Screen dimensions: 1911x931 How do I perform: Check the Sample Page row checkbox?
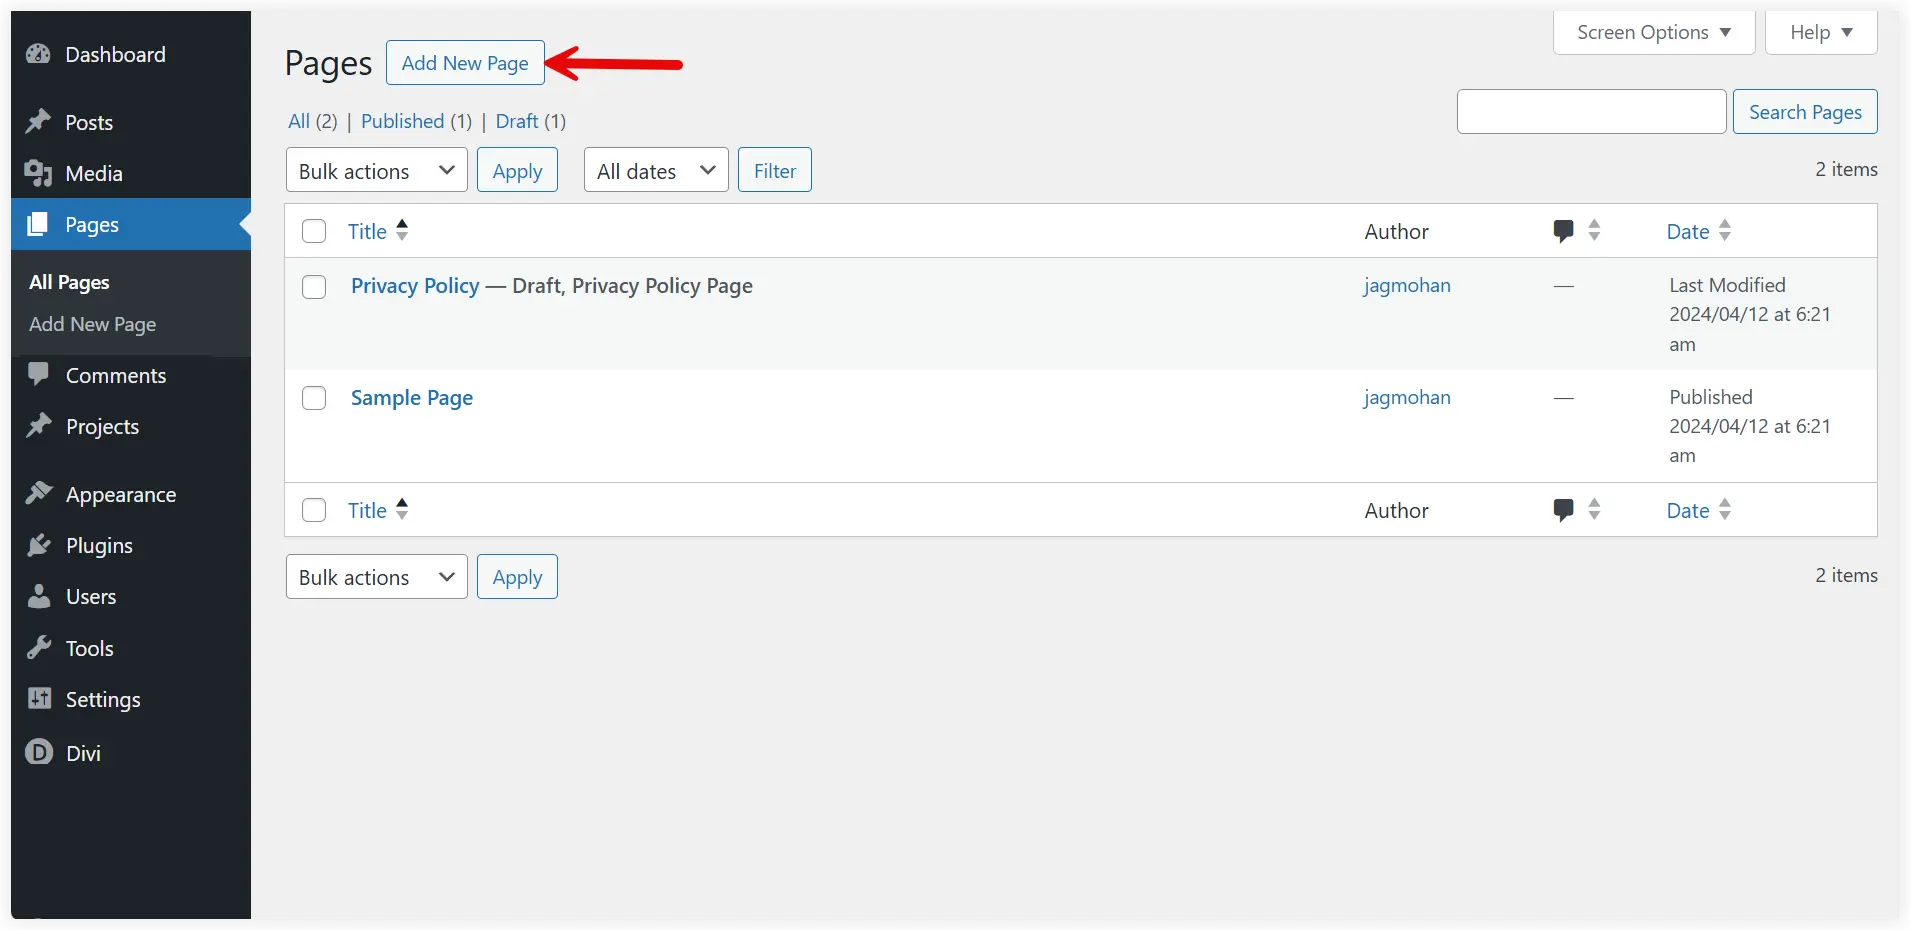pyautogui.click(x=314, y=398)
